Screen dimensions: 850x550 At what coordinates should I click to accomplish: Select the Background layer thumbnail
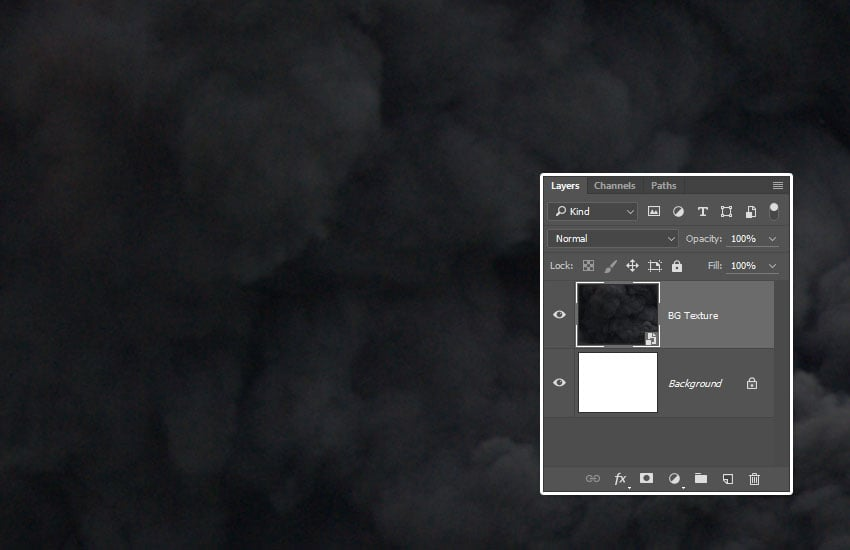point(617,382)
